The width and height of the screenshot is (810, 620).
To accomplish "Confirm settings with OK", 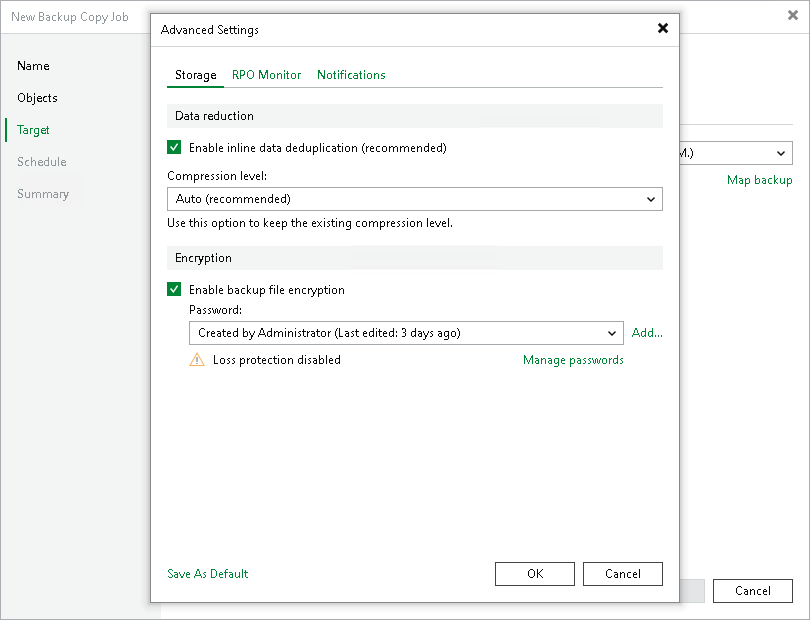I will pyautogui.click(x=534, y=574).
